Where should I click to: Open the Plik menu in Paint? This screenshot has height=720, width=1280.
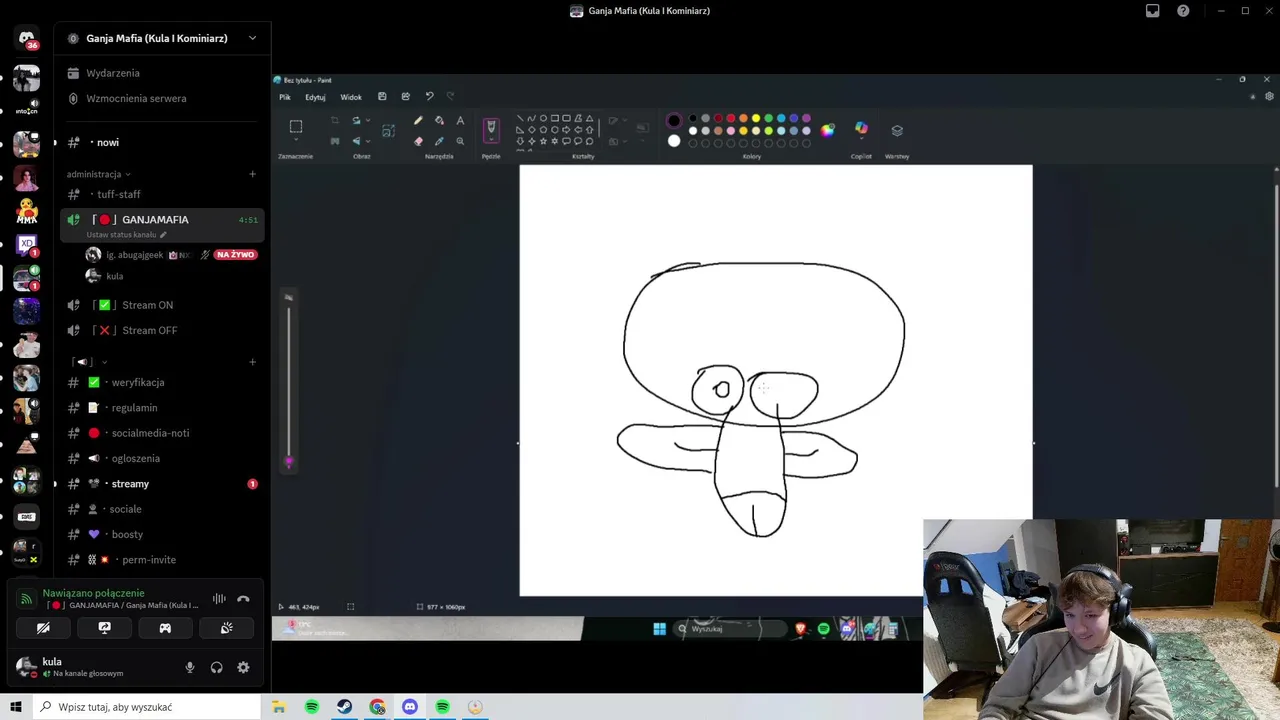285,97
